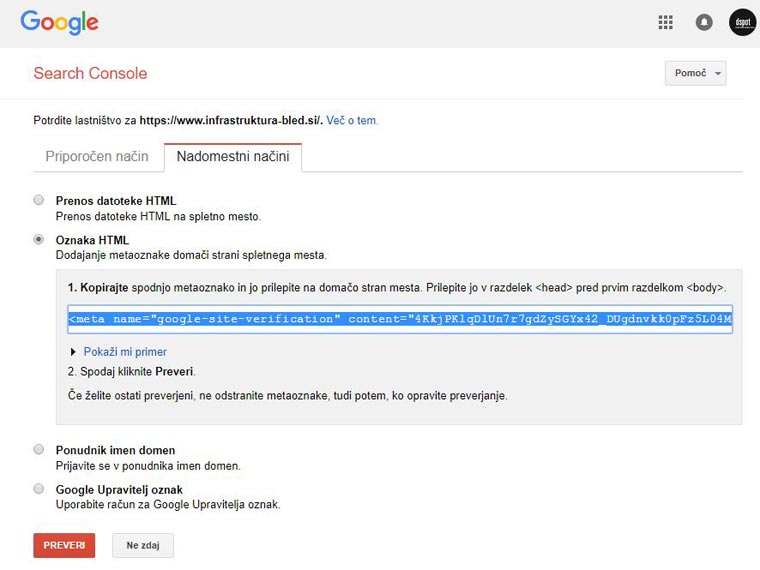Screen dimensions: 760x570
Task: Click the 'Oznaka HTML' label text
Action: [x=92, y=240]
